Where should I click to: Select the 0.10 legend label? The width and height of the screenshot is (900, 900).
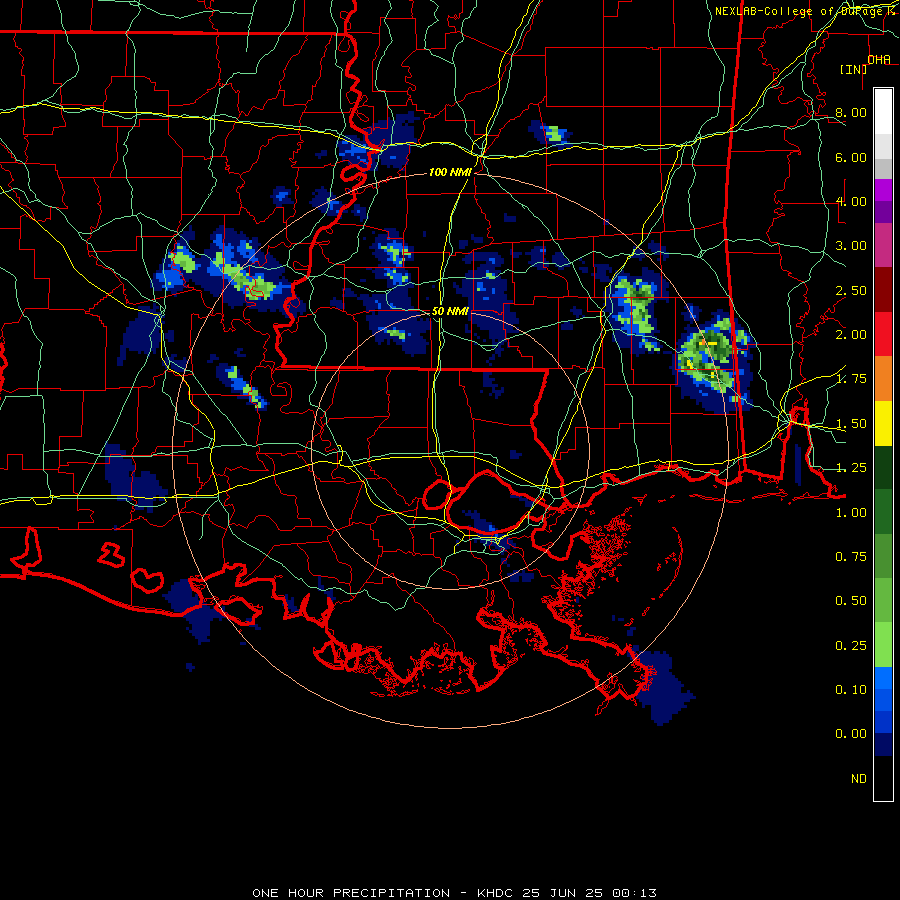[851, 690]
